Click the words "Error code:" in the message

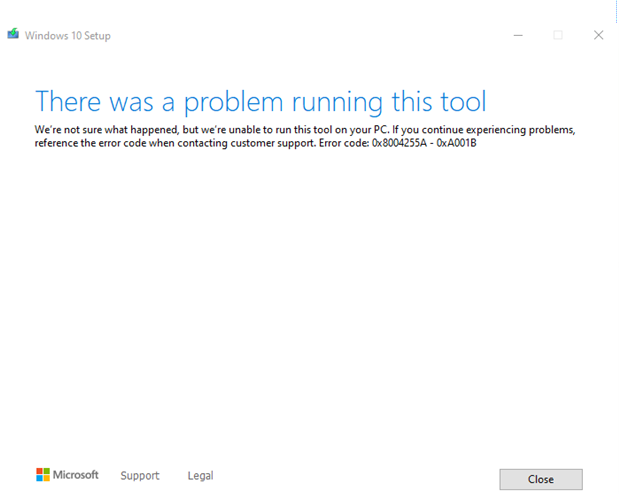click(344, 143)
